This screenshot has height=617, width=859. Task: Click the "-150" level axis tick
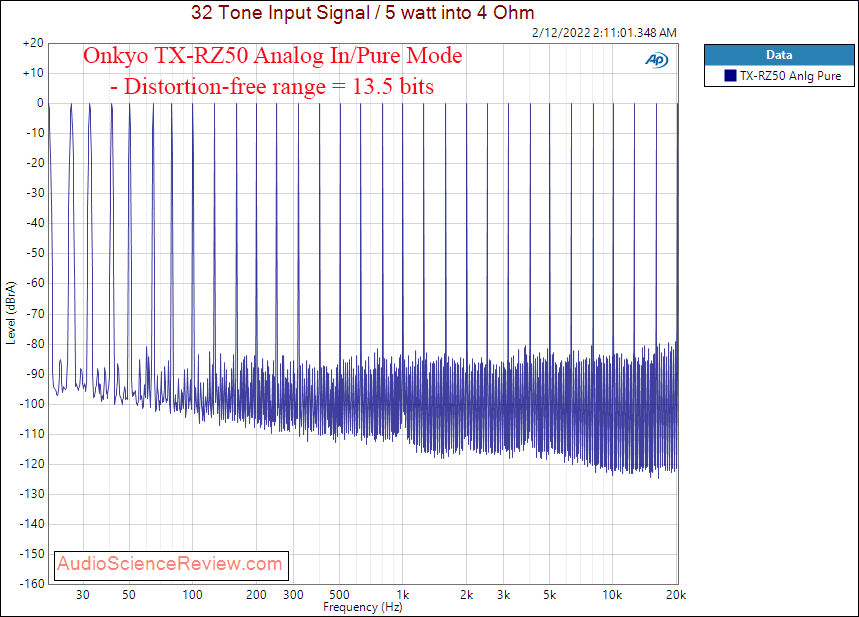click(x=32, y=555)
